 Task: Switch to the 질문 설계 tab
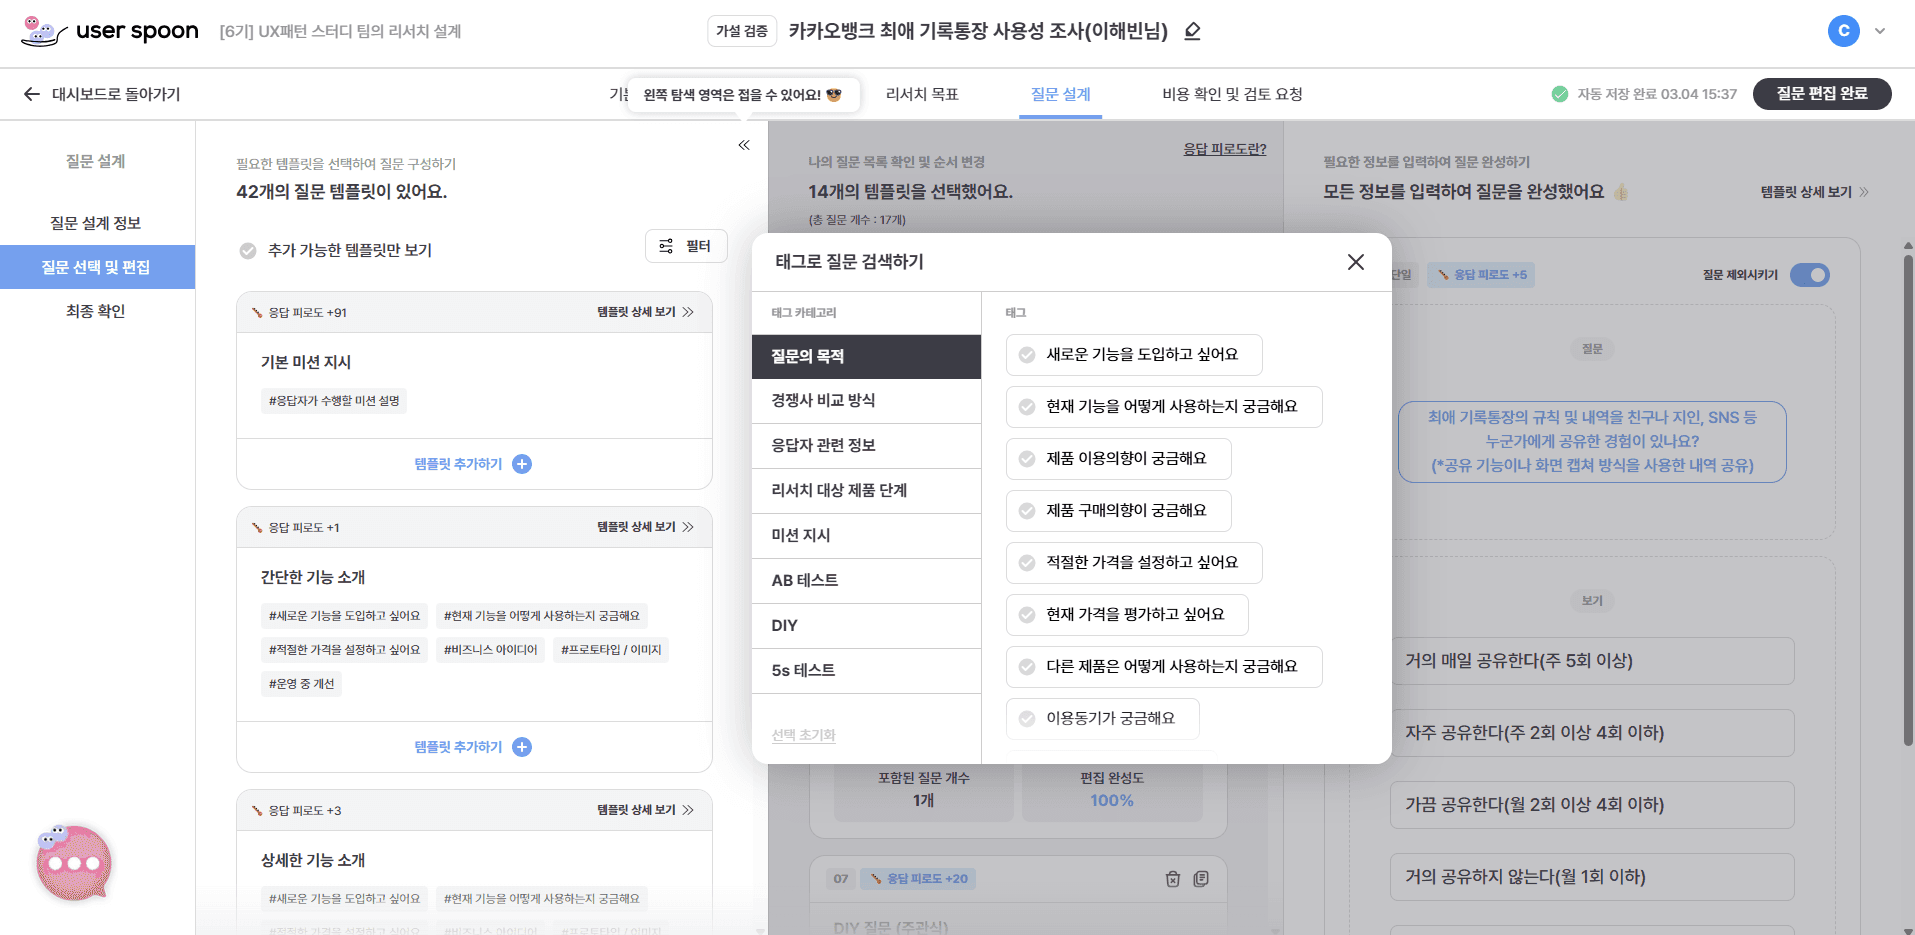[1060, 94]
